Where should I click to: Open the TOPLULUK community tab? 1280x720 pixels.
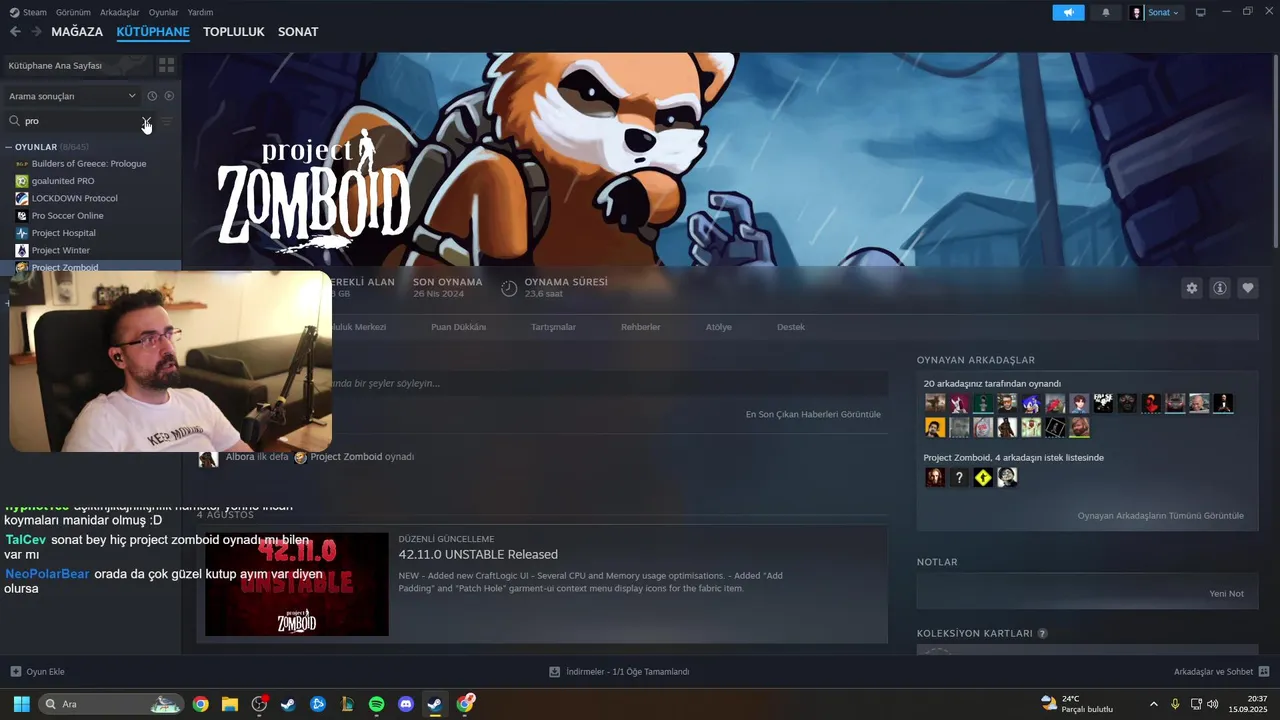pos(233,32)
